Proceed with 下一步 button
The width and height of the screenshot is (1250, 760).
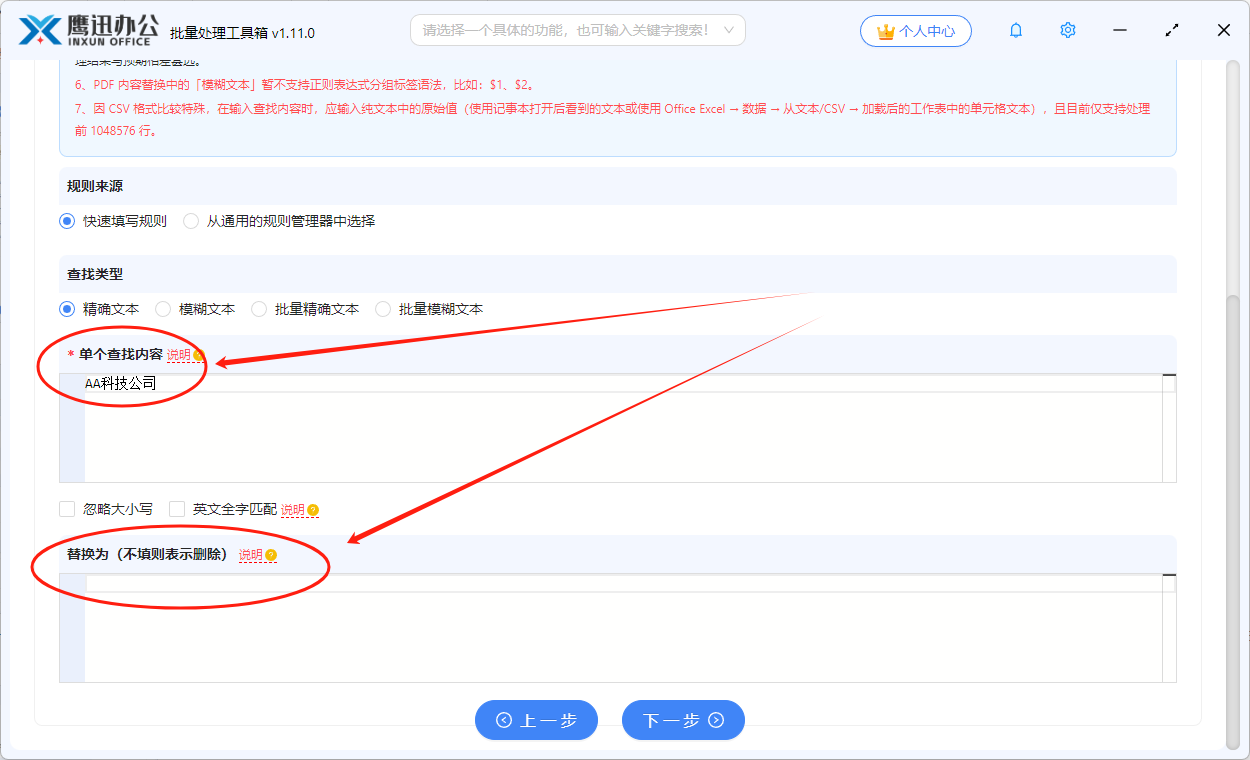(x=683, y=720)
